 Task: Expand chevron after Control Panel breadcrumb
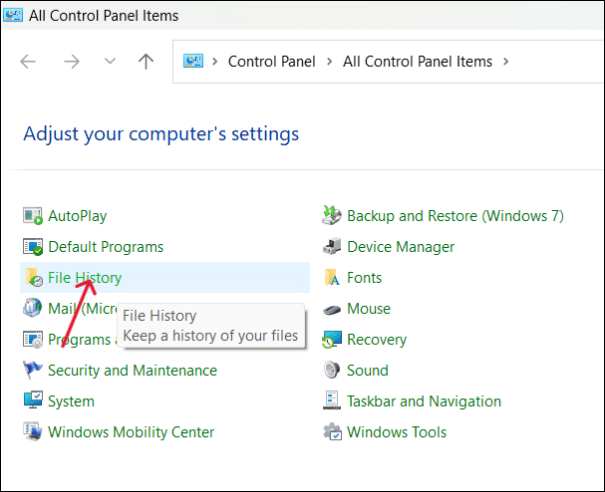pos(329,62)
